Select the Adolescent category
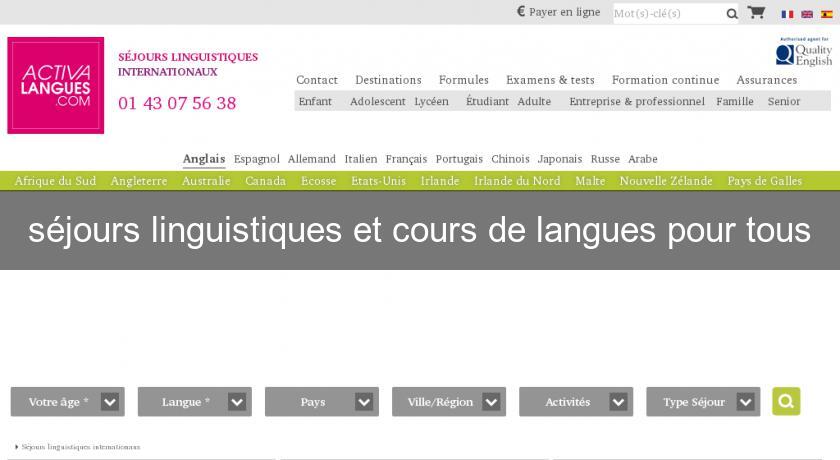This screenshot has height=460, width=840. coord(377,101)
